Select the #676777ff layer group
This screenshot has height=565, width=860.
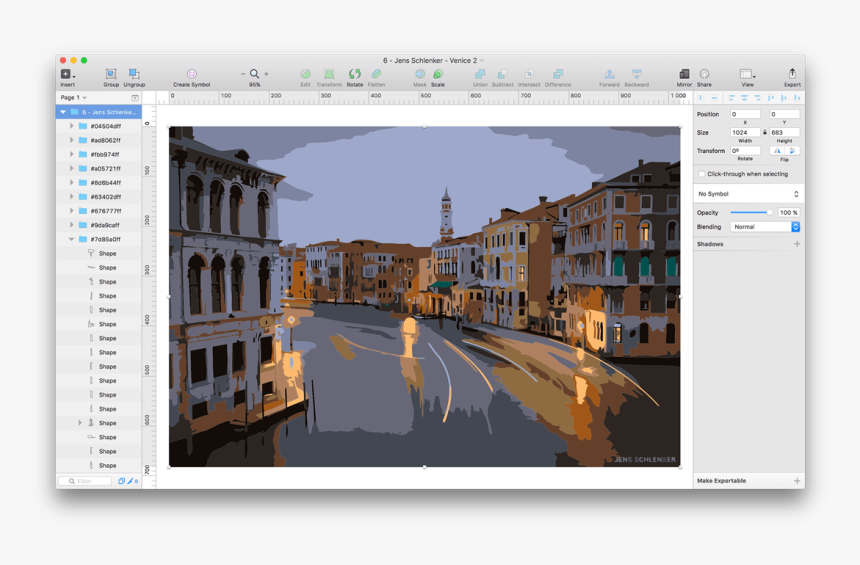(x=99, y=211)
